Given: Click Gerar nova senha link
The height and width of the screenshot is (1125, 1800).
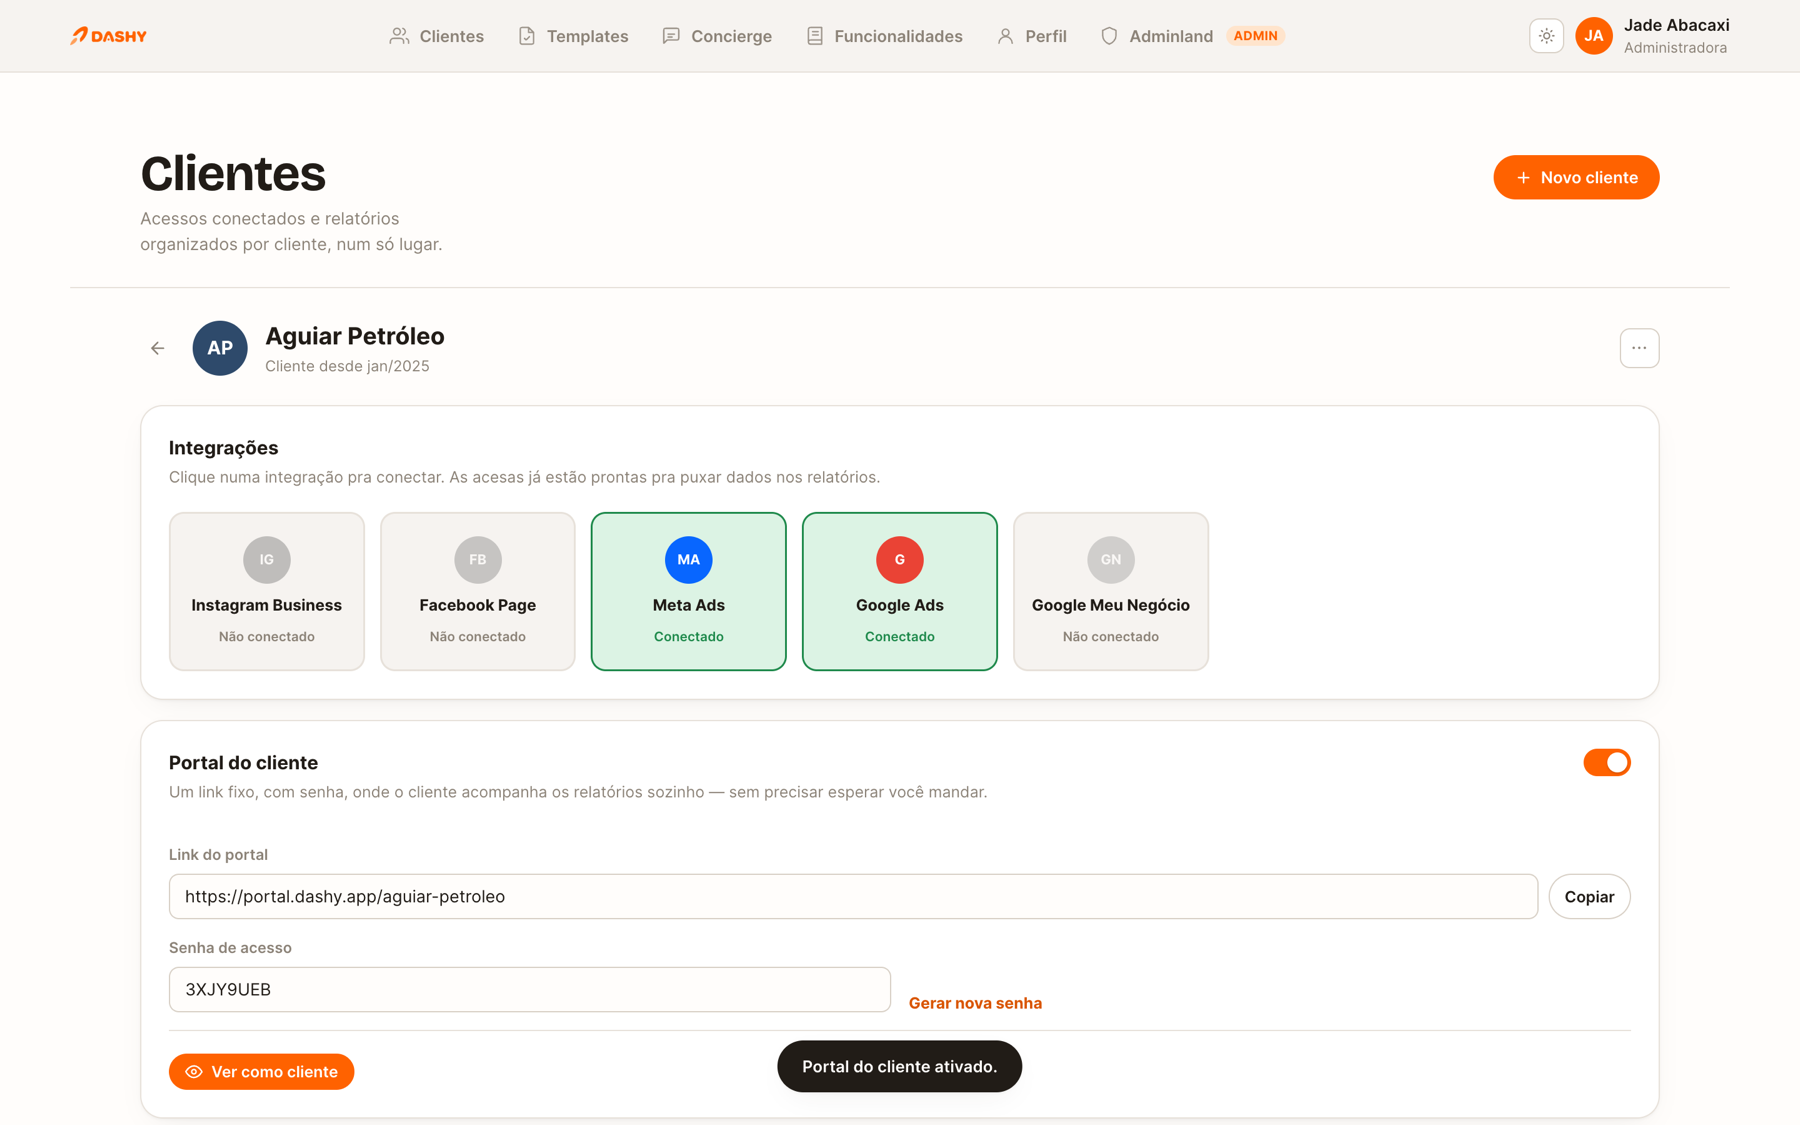Looking at the screenshot, I should click(975, 1003).
